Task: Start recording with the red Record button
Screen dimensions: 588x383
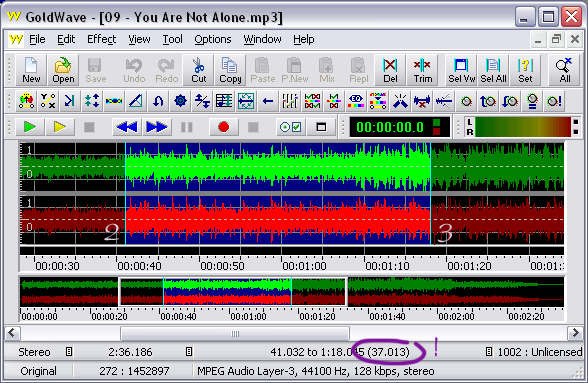Action: pos(224,127)
